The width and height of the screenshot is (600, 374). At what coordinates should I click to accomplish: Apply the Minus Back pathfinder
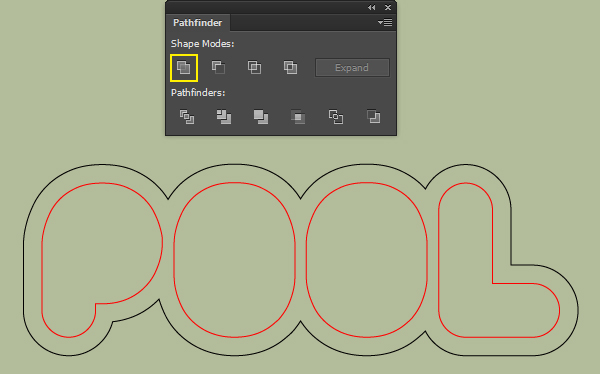[x=373, y=116]
